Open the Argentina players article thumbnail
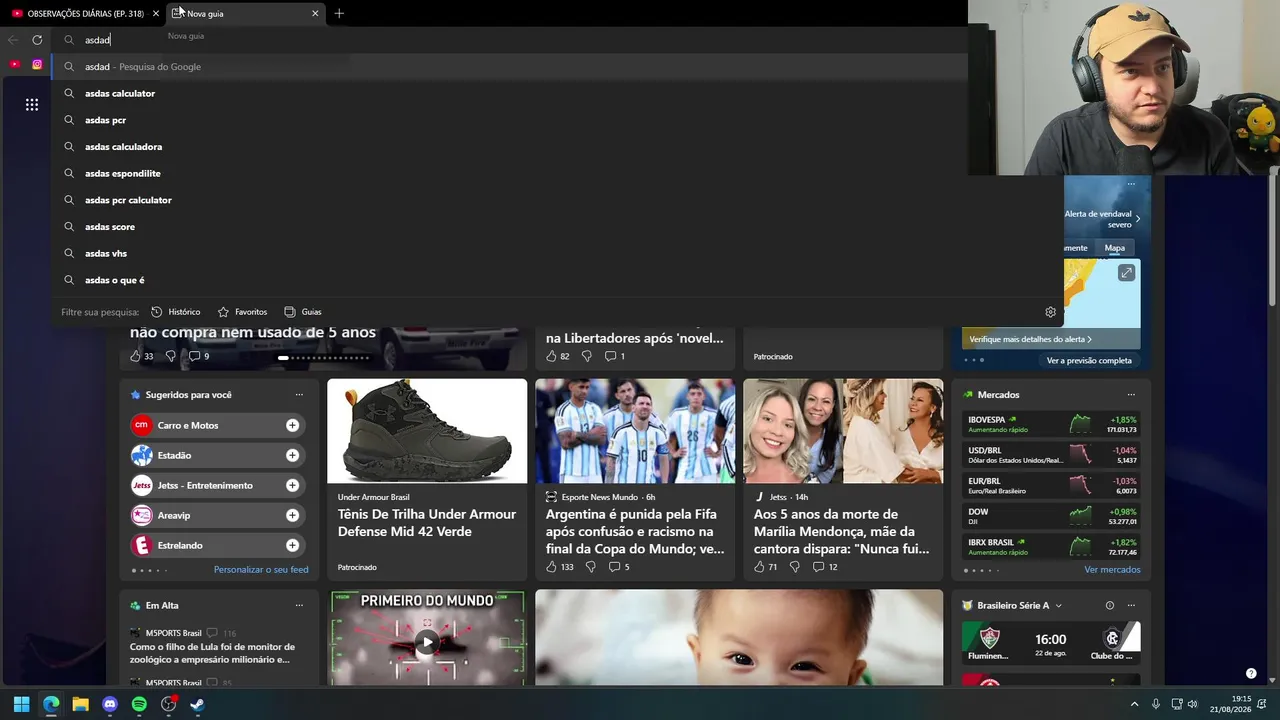 [635, 431]
